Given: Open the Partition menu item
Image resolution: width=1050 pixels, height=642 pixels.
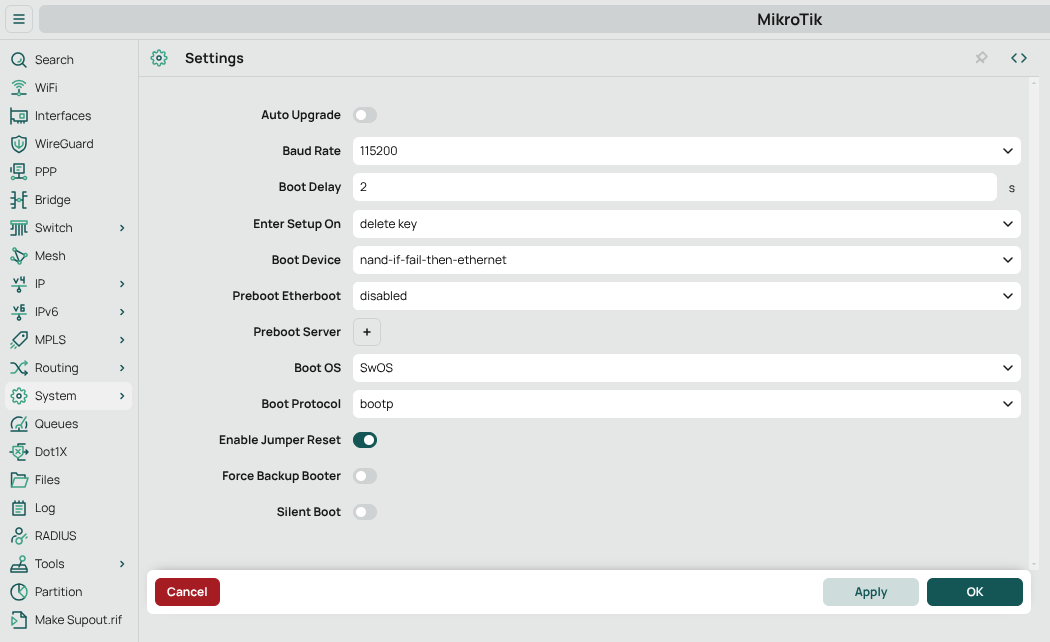Looking at the screenshot, I should (x=68, y=592).
